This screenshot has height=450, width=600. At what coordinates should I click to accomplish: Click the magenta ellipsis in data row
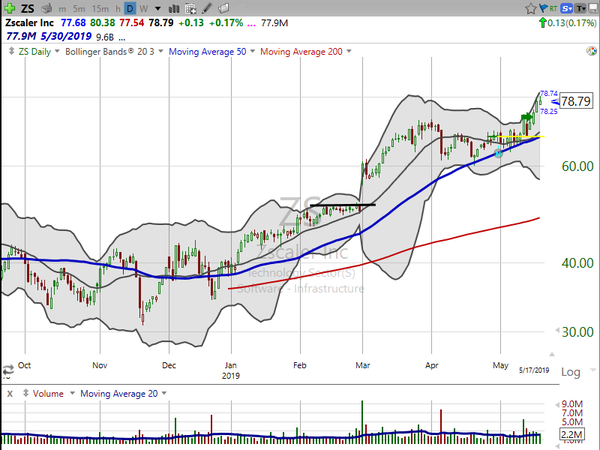click(251, 24)
